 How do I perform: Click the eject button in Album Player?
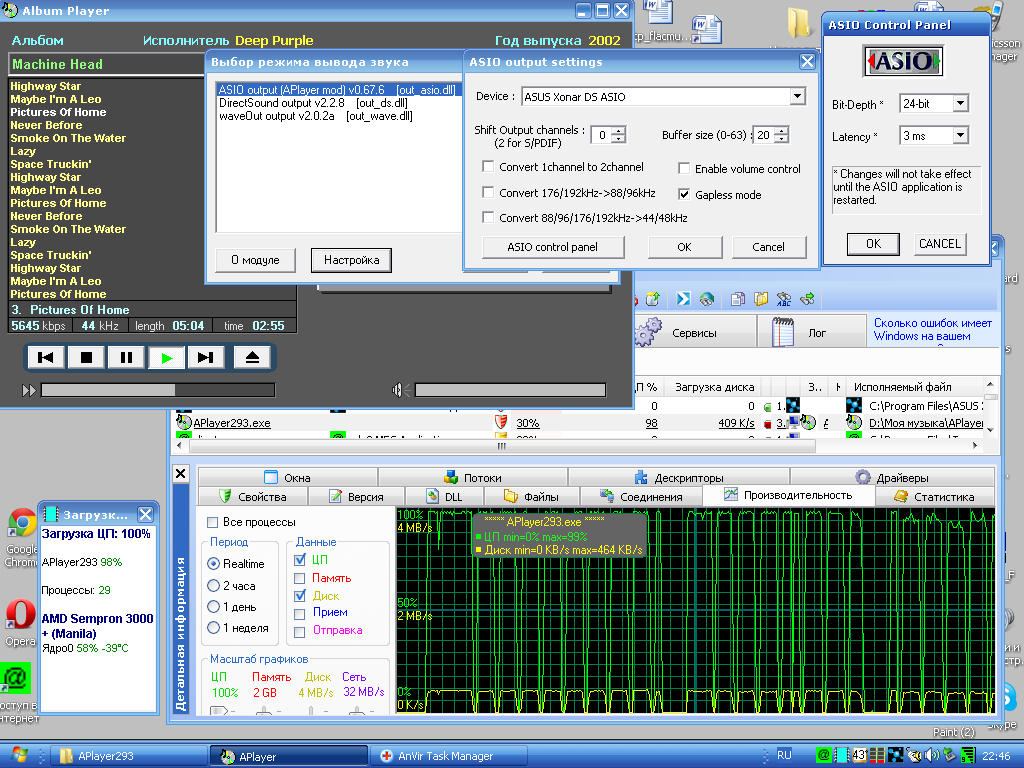click(x=252, y=357)
